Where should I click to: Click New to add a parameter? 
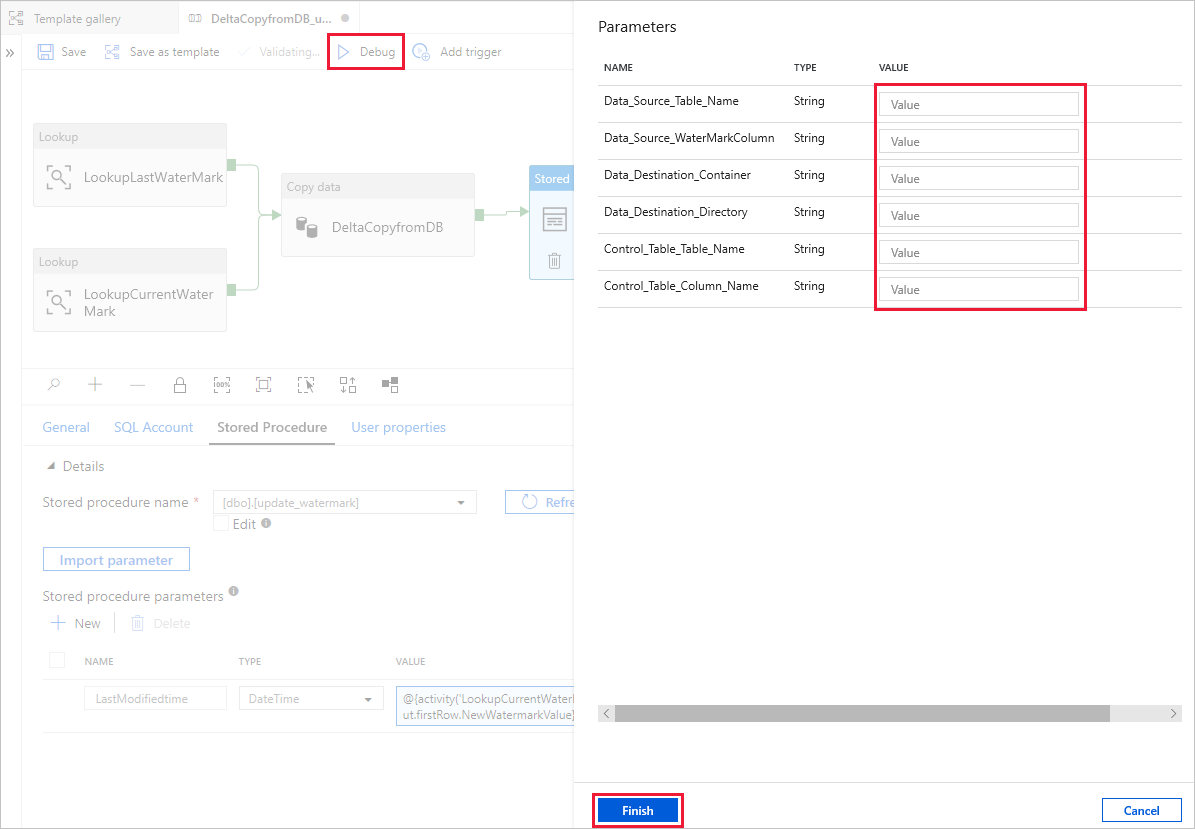[x=75, y=623]
